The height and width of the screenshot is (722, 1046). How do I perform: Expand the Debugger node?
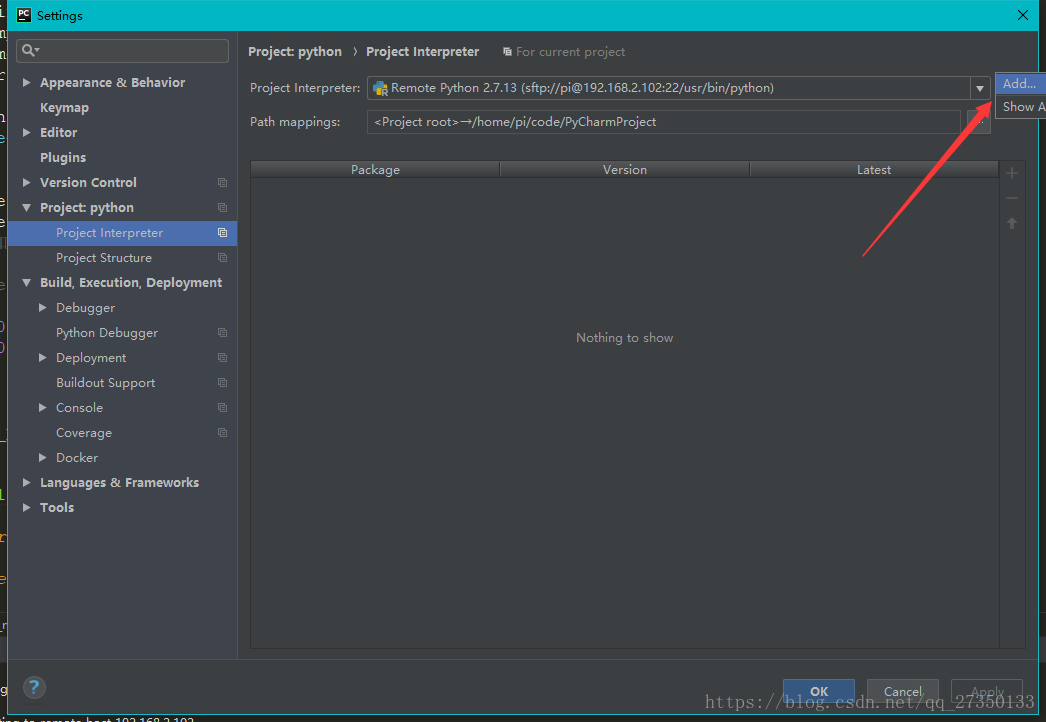(x=43, y=308)
